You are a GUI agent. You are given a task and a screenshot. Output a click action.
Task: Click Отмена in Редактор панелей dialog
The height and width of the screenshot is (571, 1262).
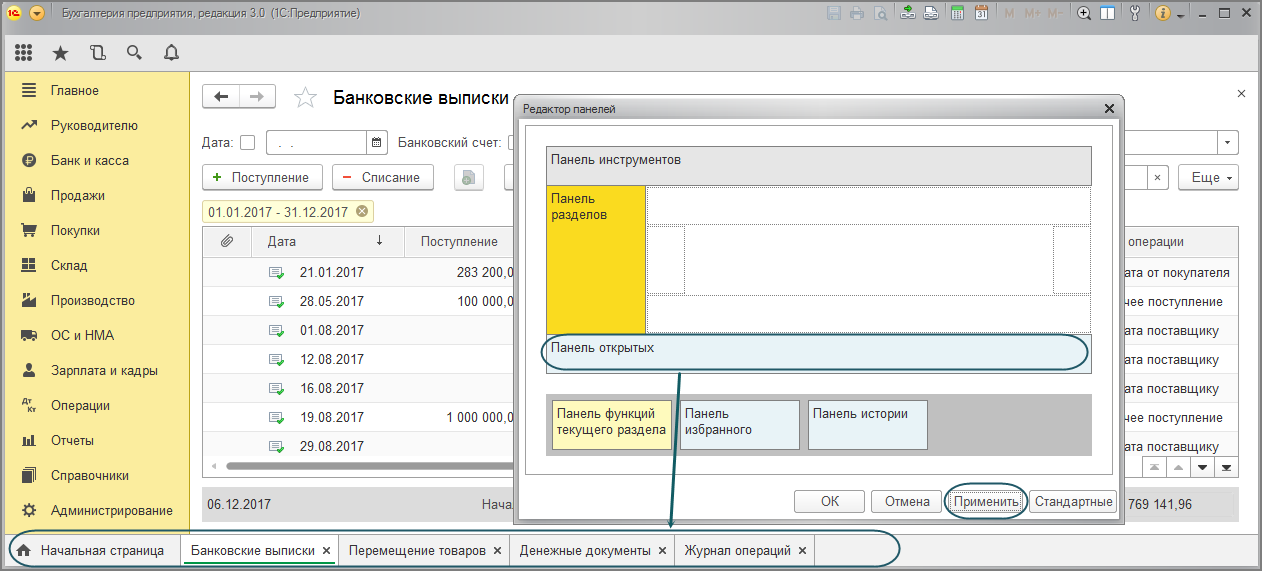[x=907, y=502]
